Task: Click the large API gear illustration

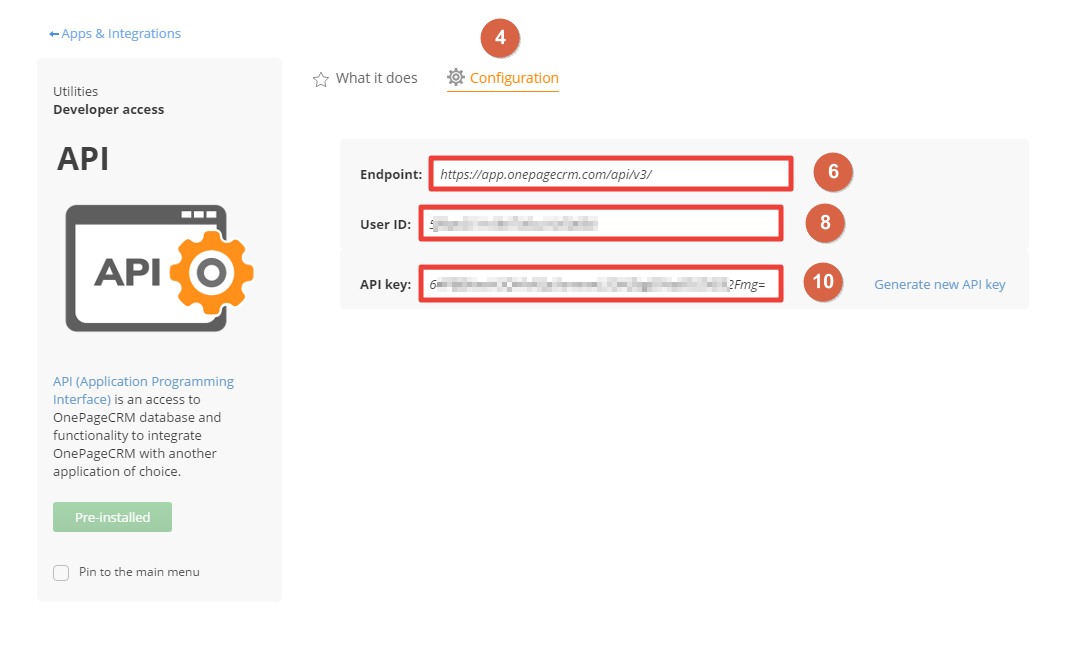Action: point(159,269)
